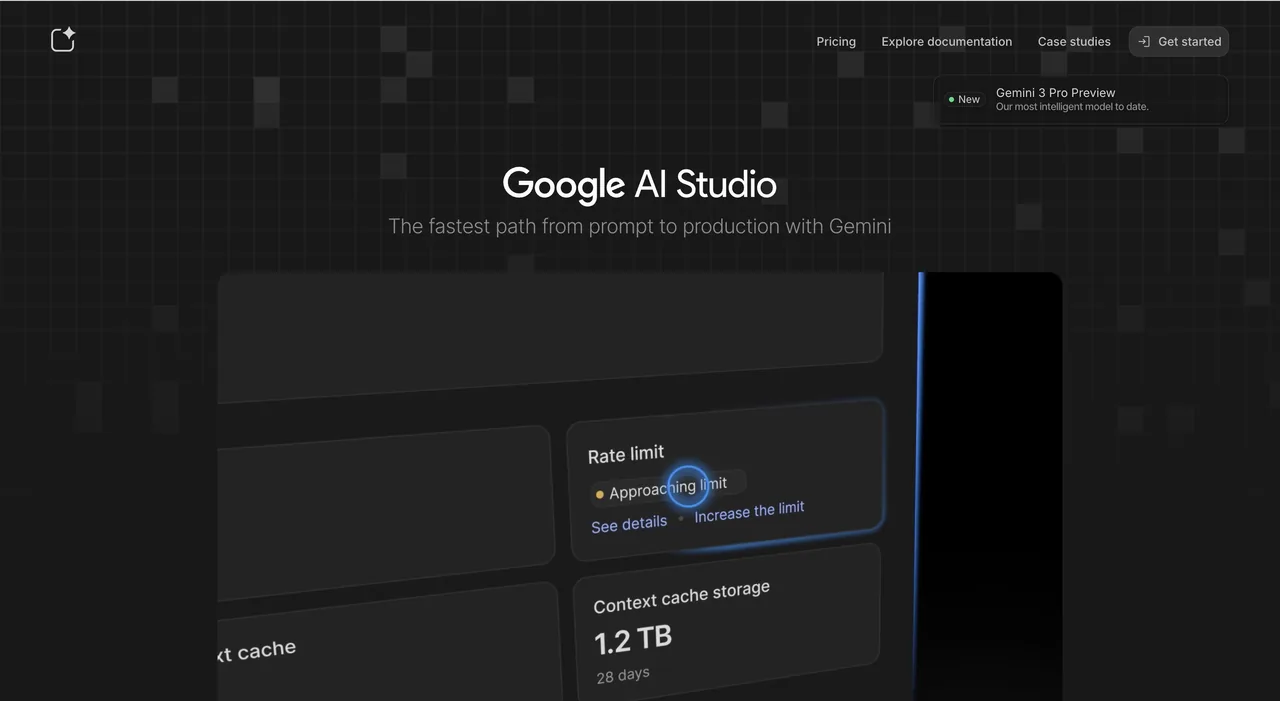Select the Rate limit card title
Viewport: 1280px width, 701px height.
[x=626, y=455]
